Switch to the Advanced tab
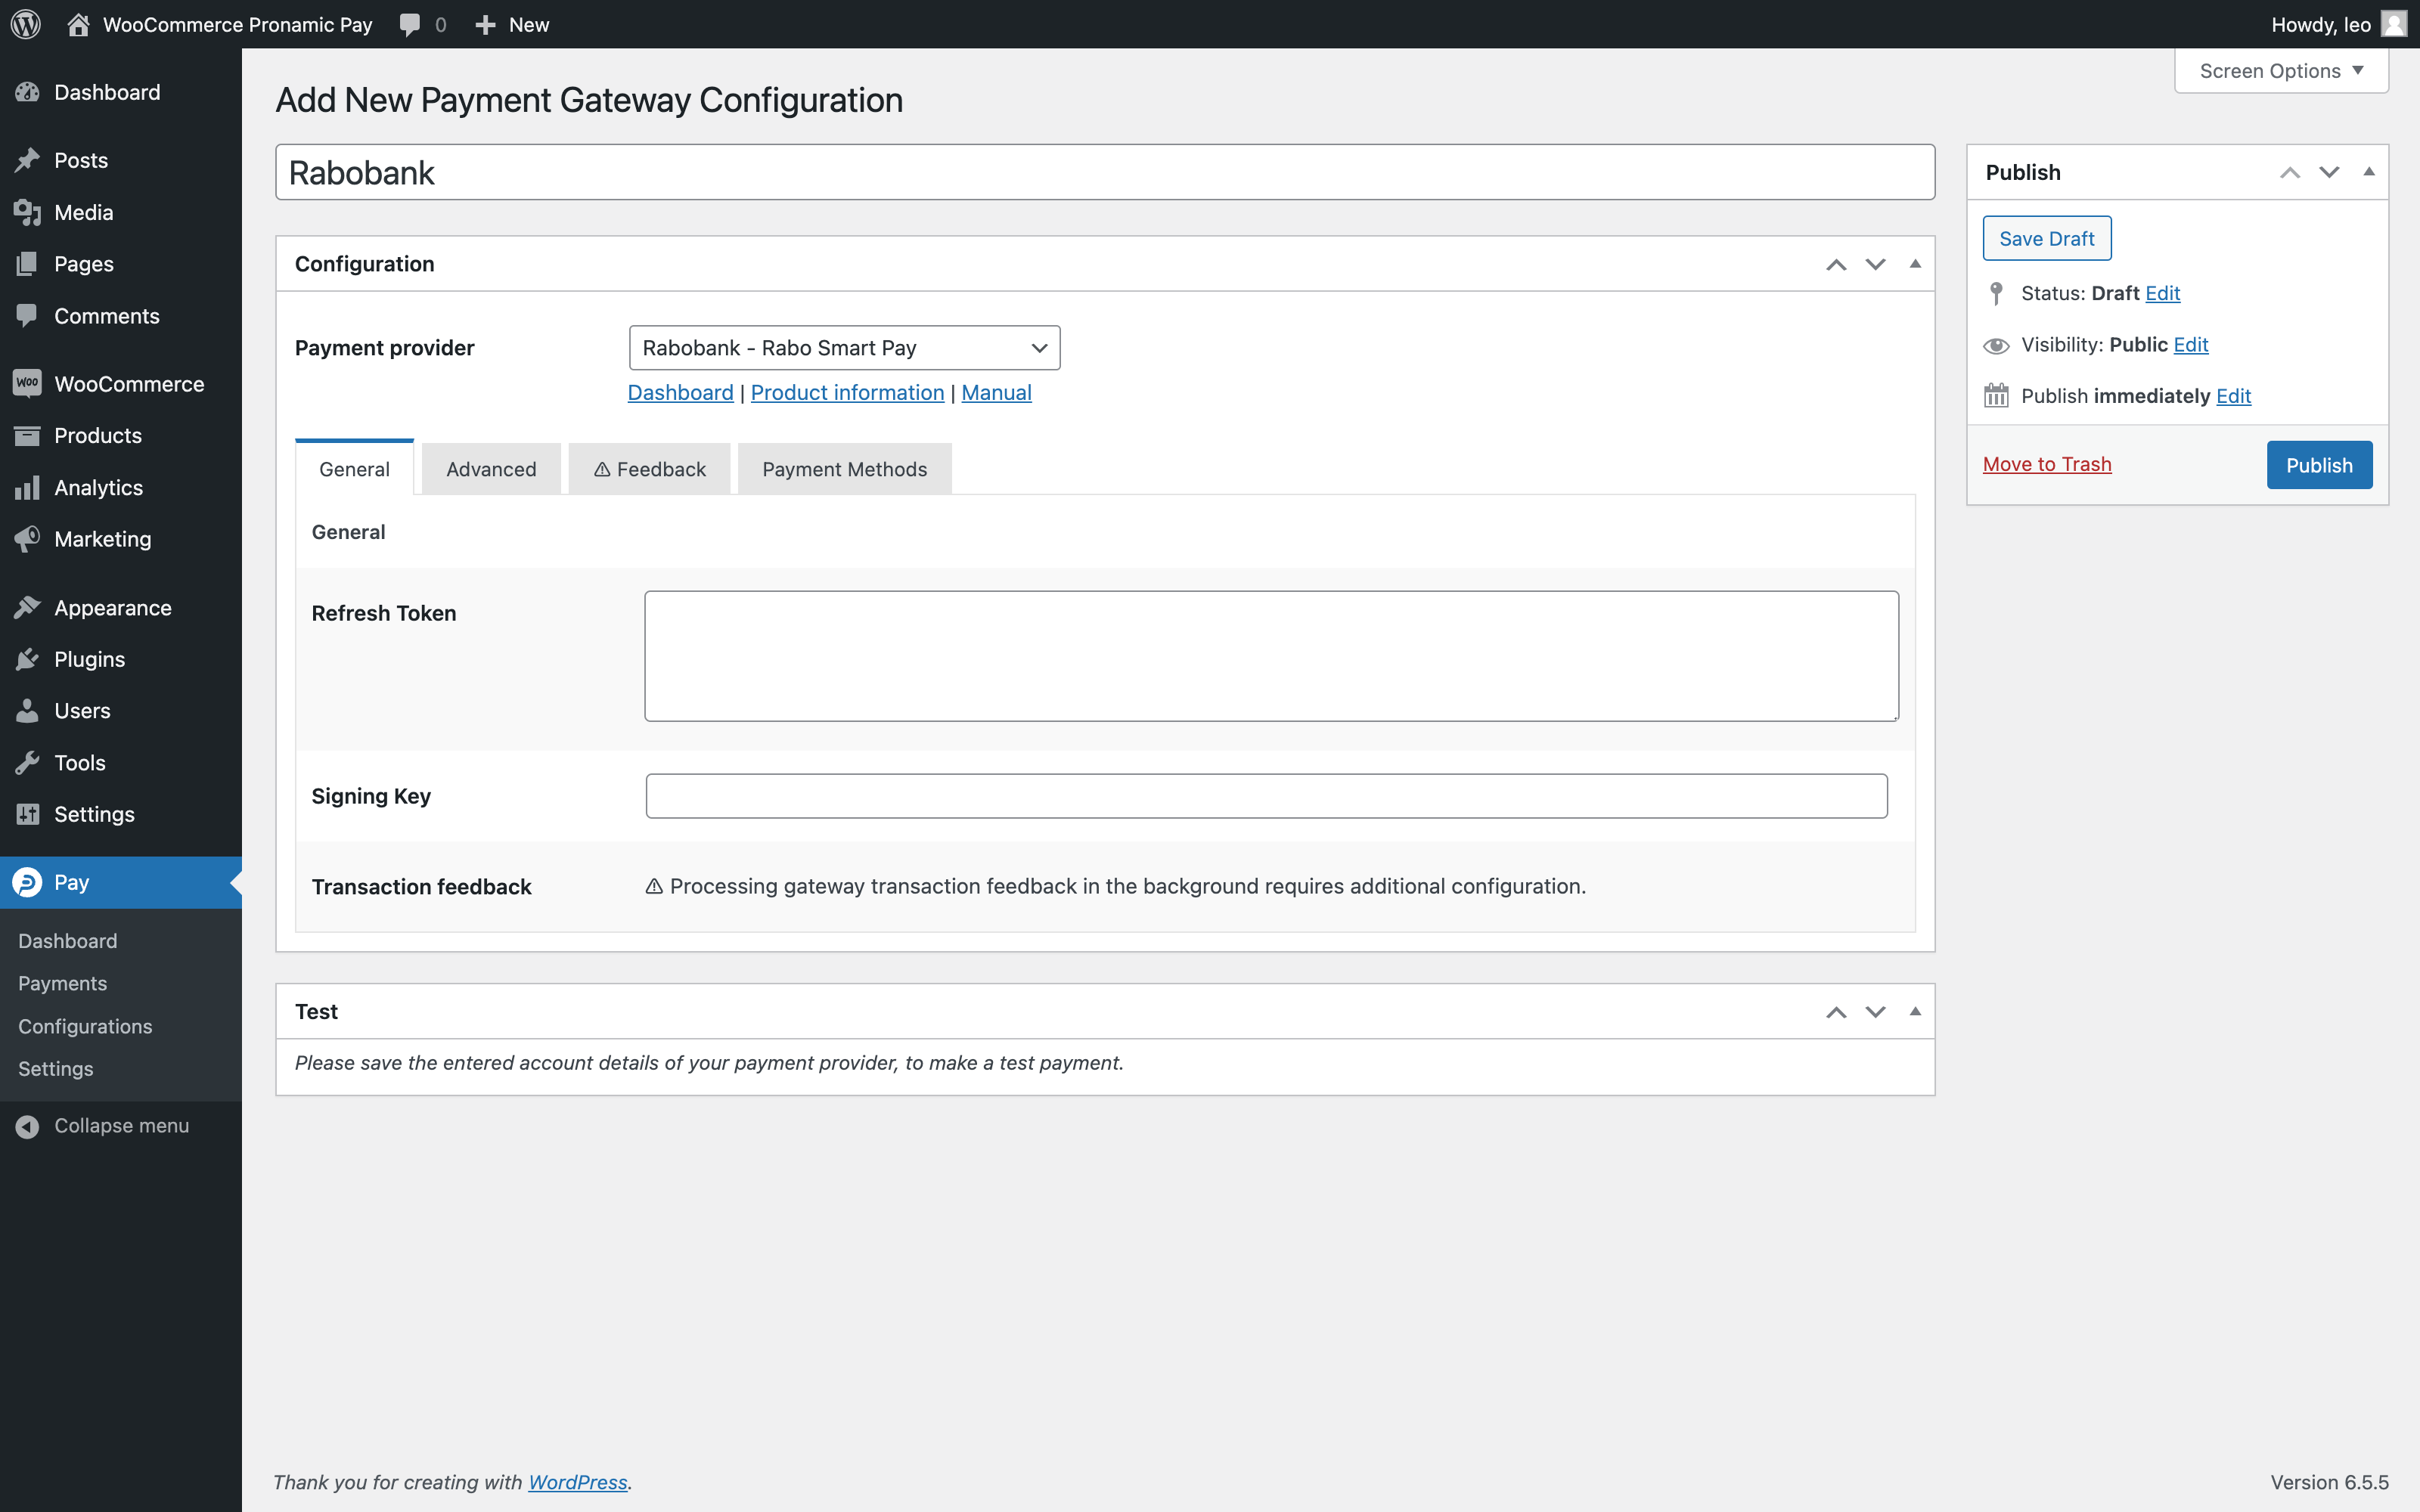2420x1512 pixels. pyautogui.click(x=489, y=467)
